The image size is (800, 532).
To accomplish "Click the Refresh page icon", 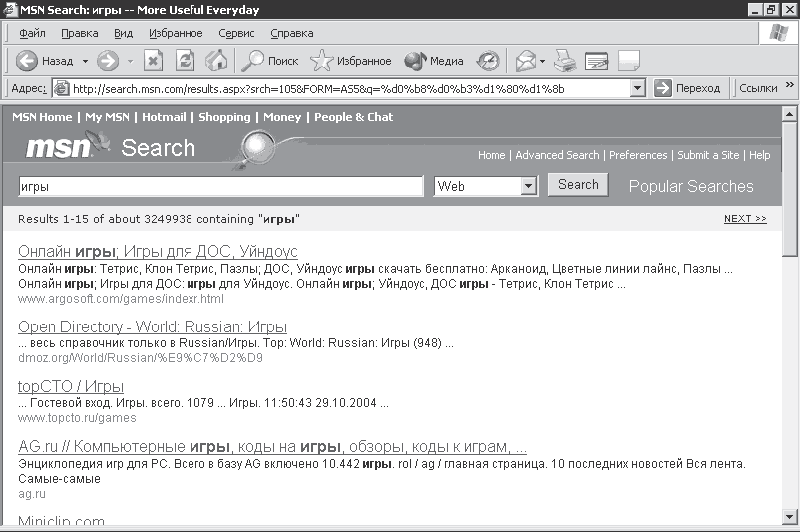I will (x=185, y=61).
